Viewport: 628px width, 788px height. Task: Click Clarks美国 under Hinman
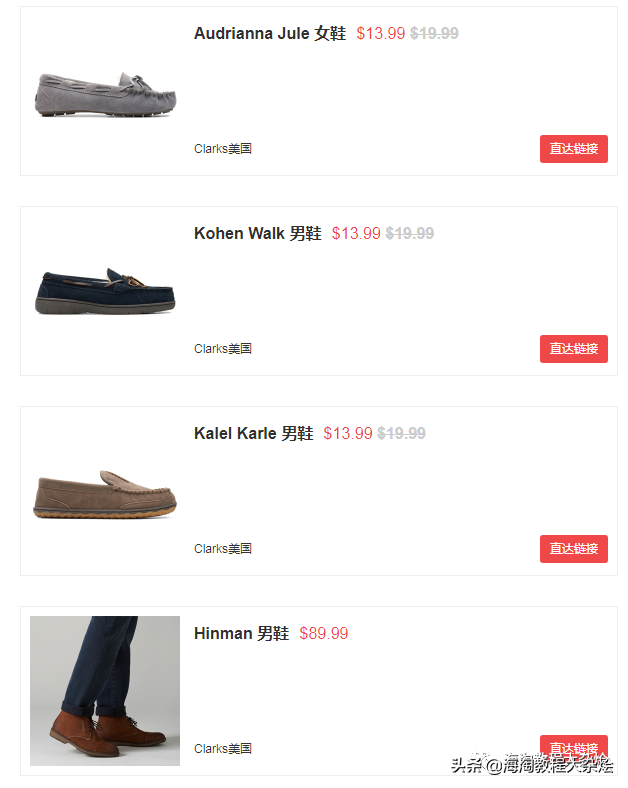(x=223, y=749)
